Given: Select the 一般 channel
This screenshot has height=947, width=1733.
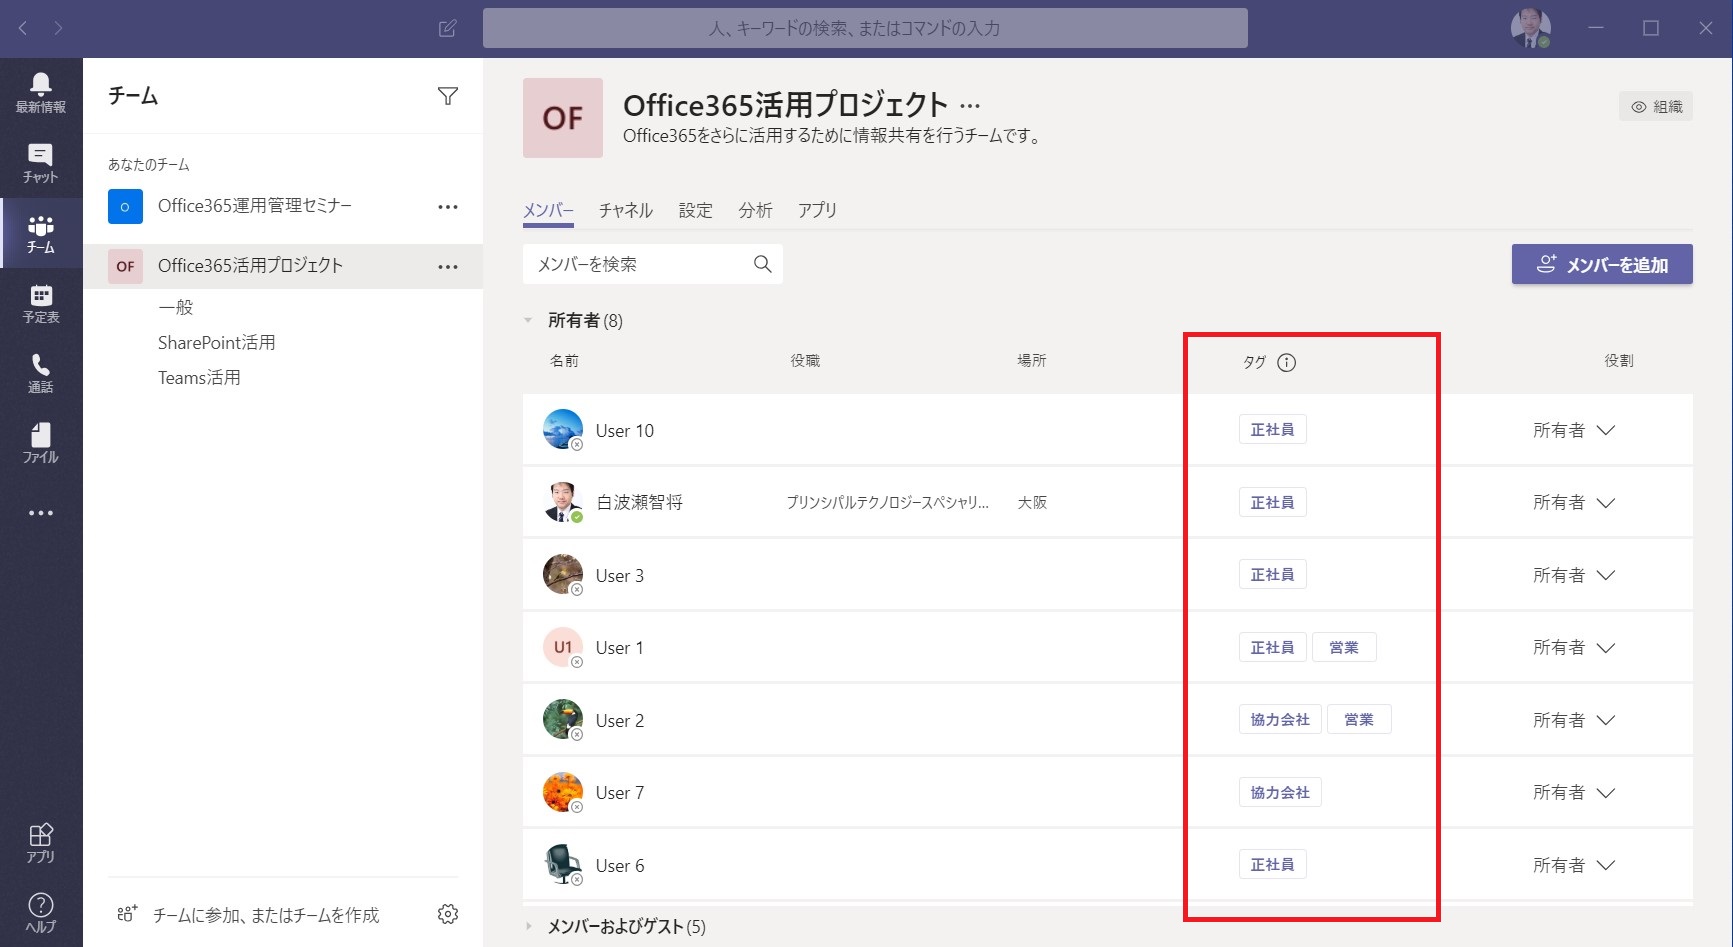Looking at the screenshot, I should click(175, 307).
